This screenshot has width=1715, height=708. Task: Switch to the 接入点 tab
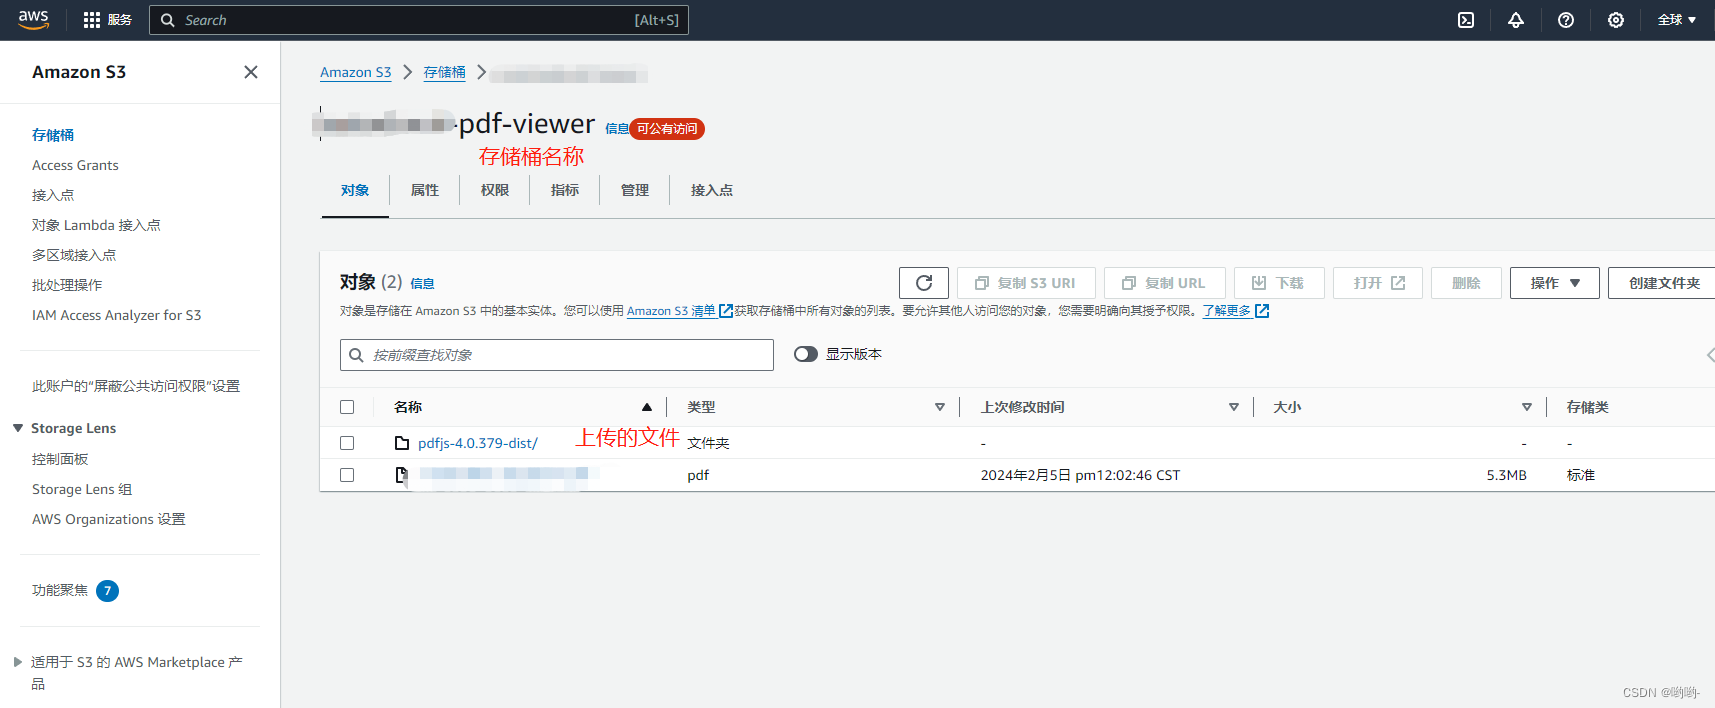point(712,190)
